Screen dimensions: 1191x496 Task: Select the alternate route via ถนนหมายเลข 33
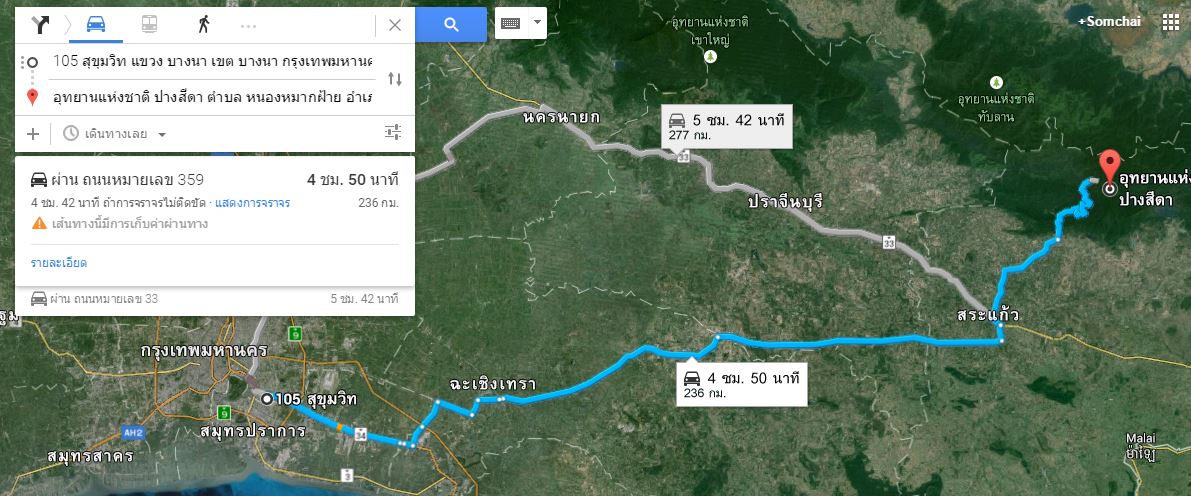215,299
